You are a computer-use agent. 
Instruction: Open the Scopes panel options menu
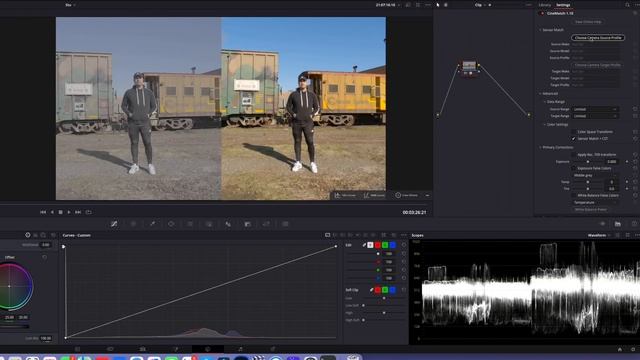[636, 236]
